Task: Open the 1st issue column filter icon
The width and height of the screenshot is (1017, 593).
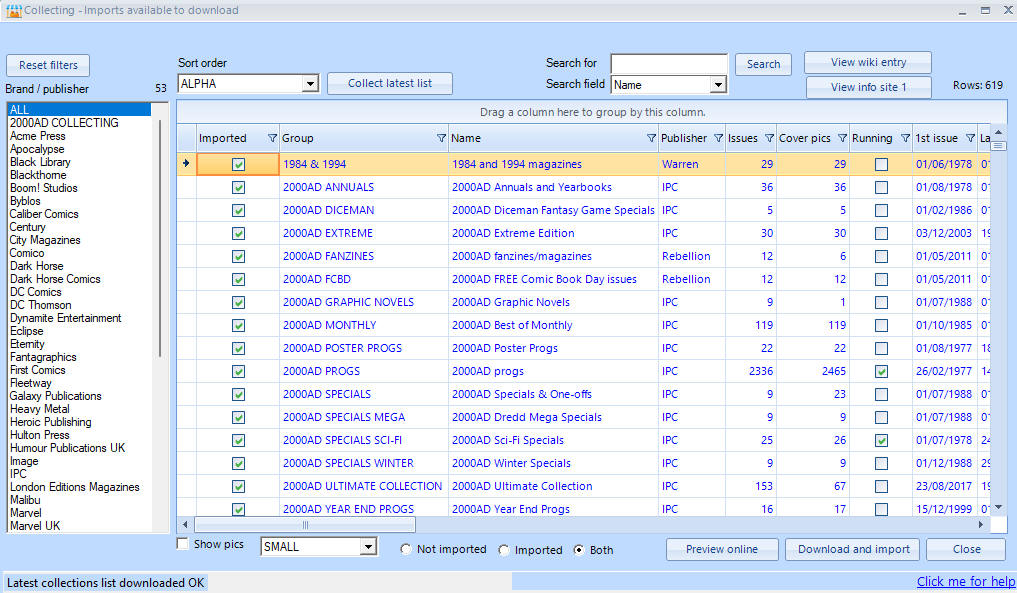Action: tap(970, 138)
